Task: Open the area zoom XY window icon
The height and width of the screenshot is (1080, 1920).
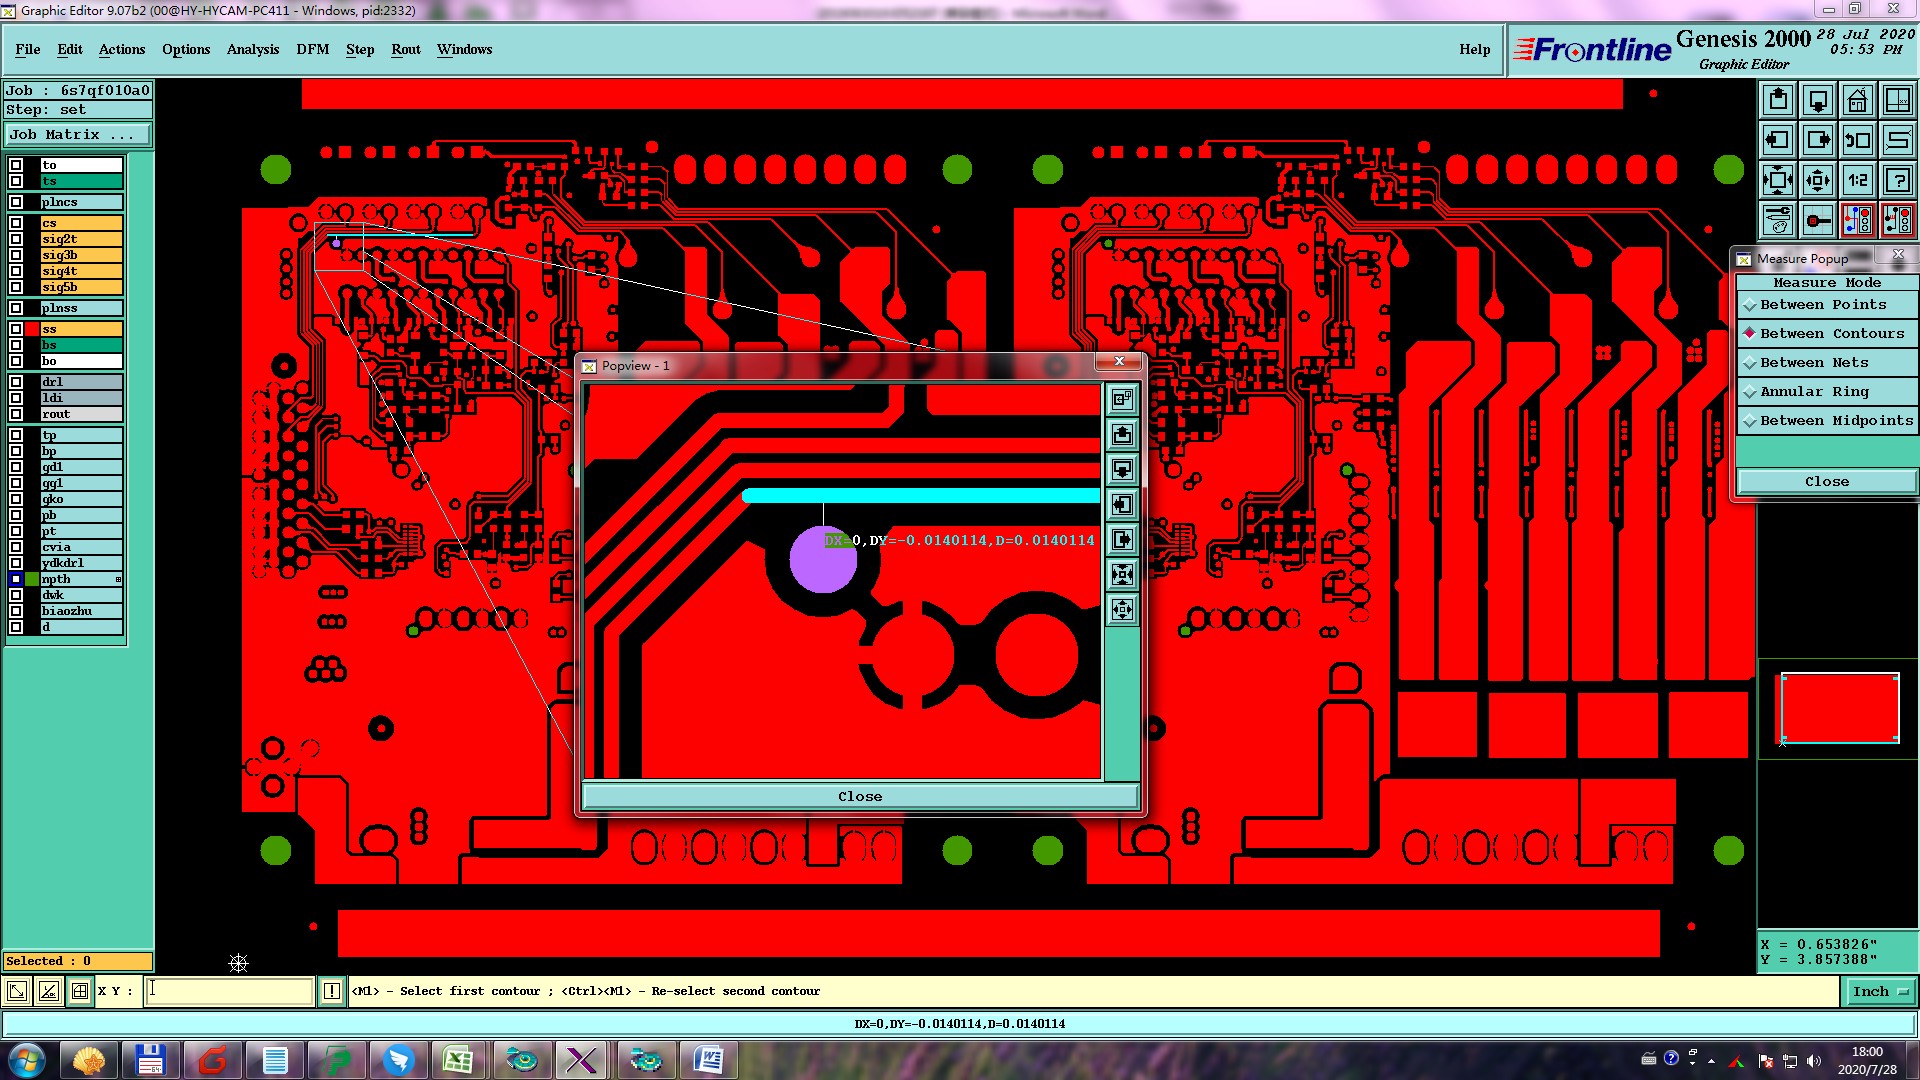Action: pyautogui.click(x=1897, y=100)
